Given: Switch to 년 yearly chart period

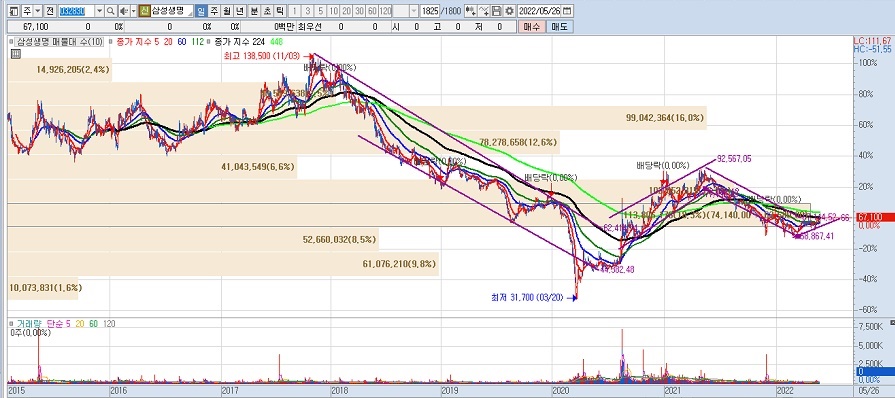Looking at the screenshot, I should click(240, 11).
